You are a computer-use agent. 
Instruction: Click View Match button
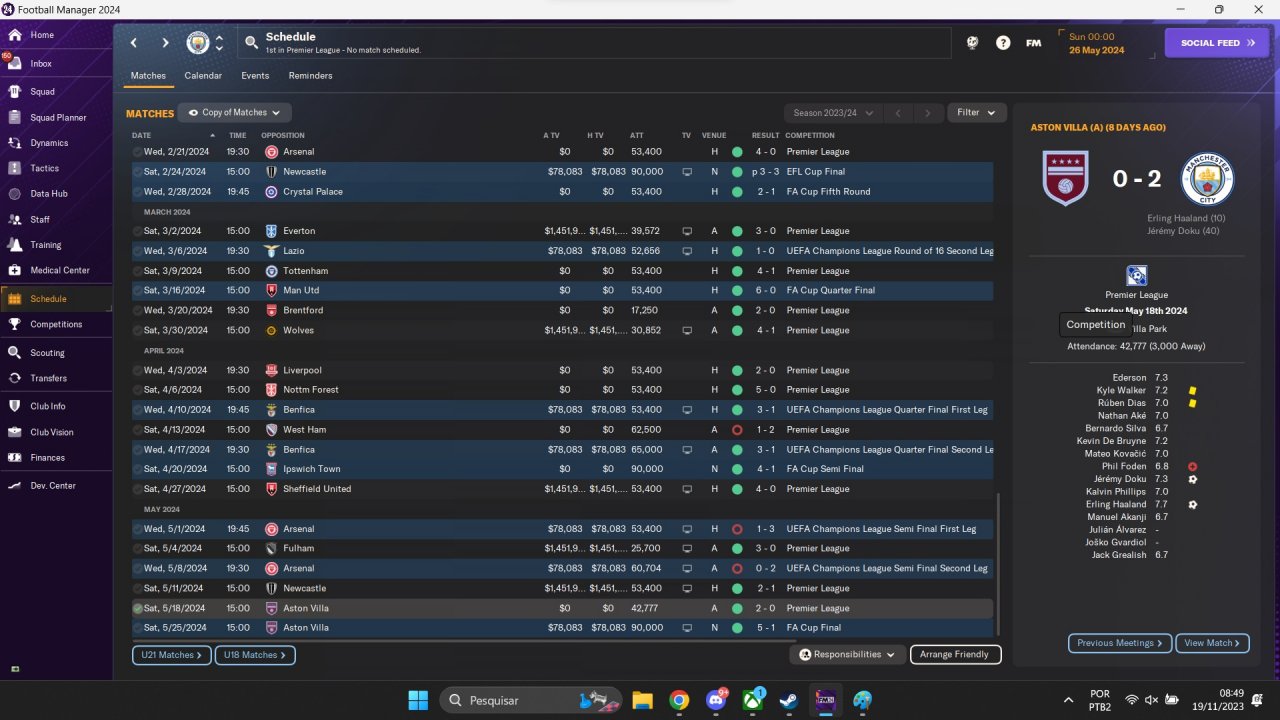[x=1212, y=643]
